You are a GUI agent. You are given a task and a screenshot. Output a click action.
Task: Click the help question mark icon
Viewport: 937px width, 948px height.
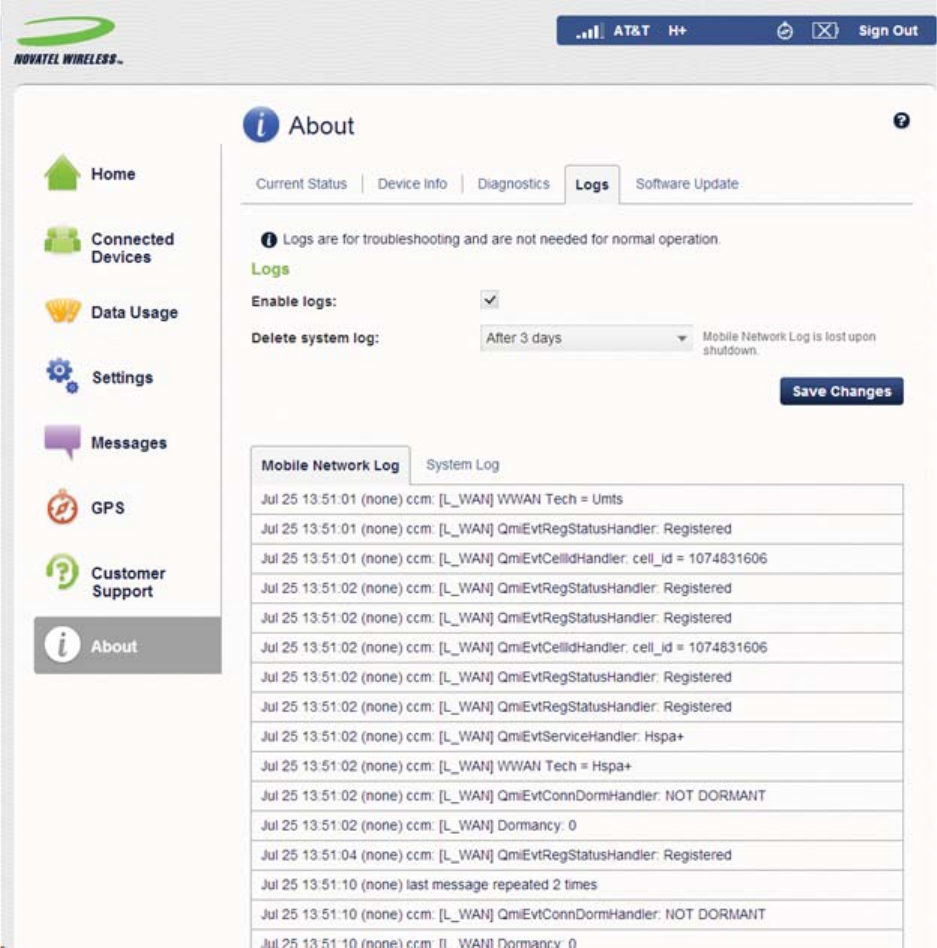click(x=901, y=120)
